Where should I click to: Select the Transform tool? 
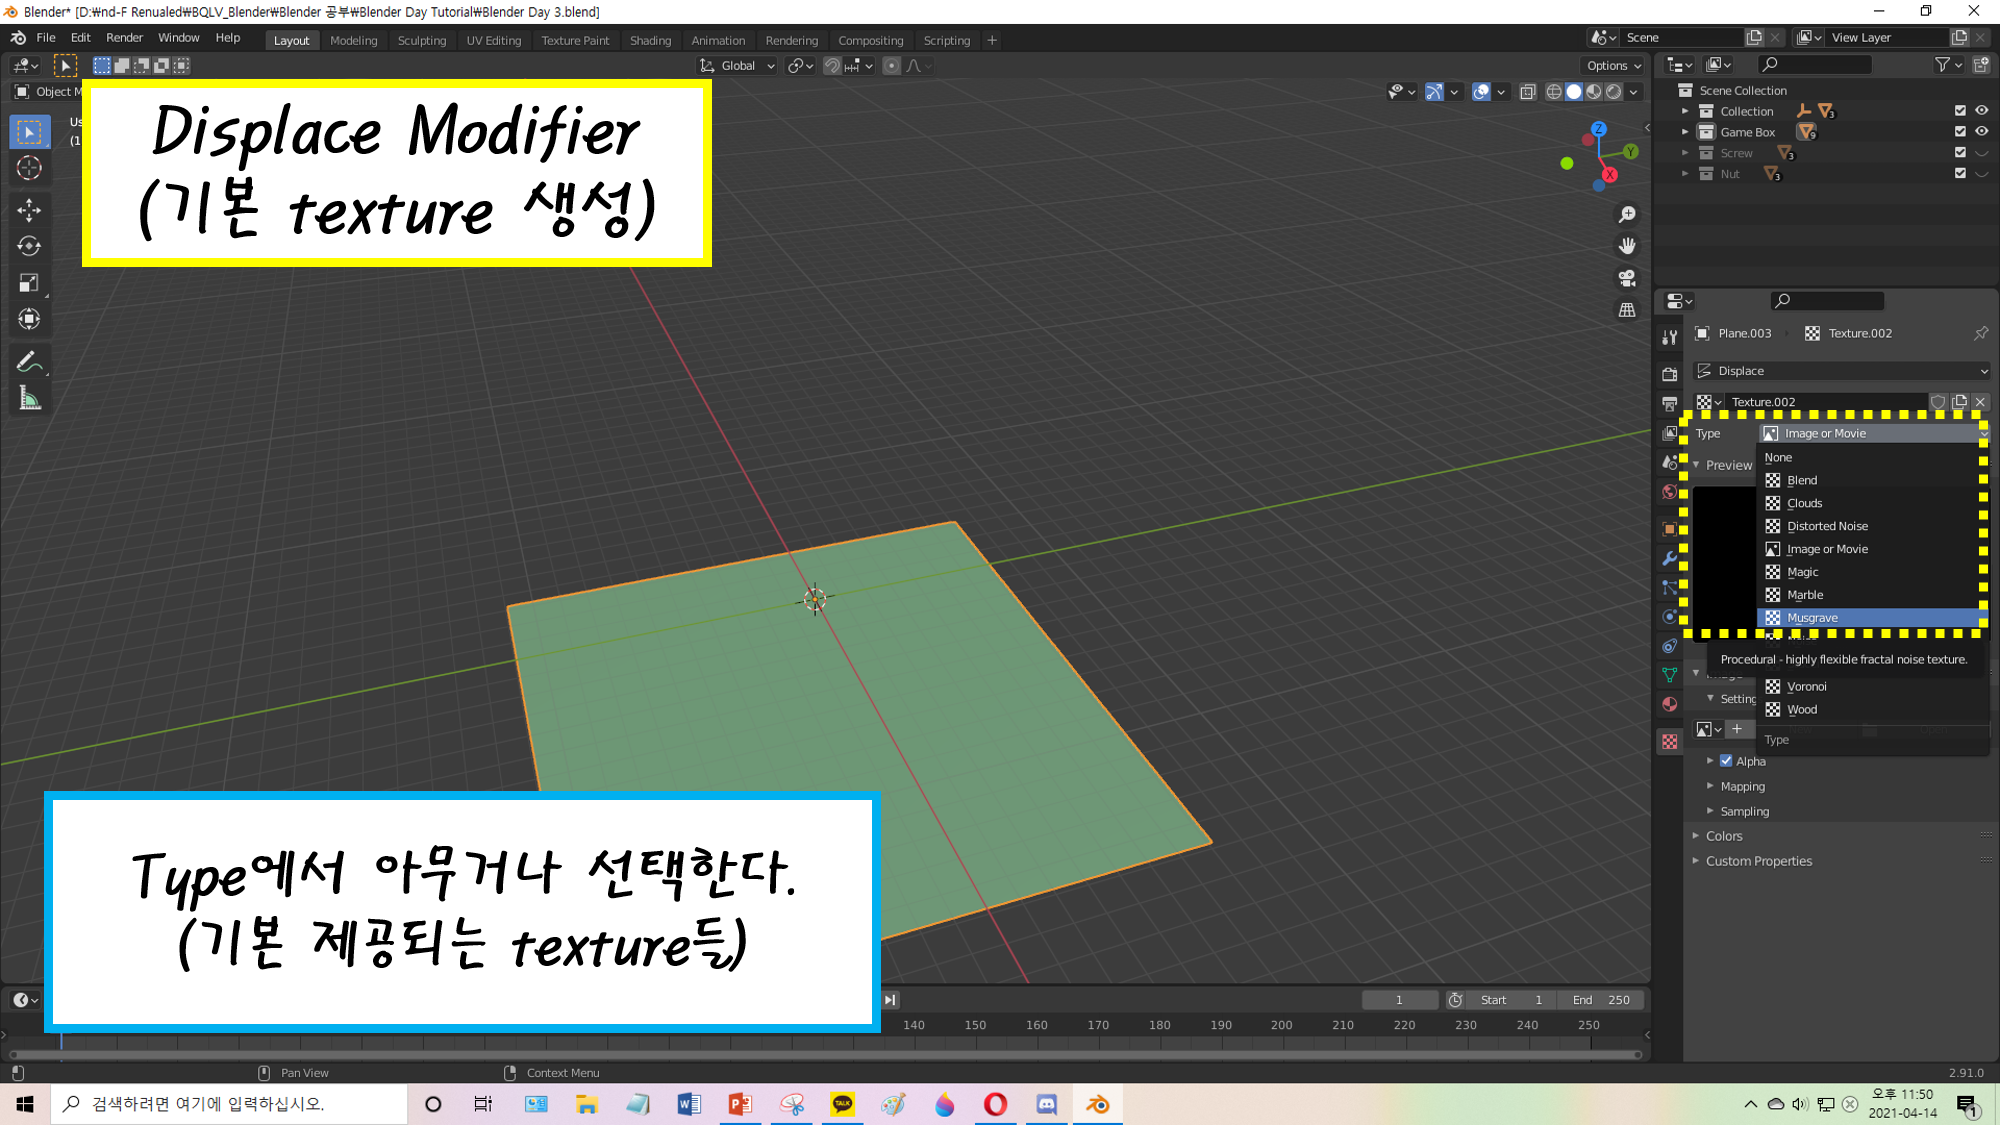[29, 319]
